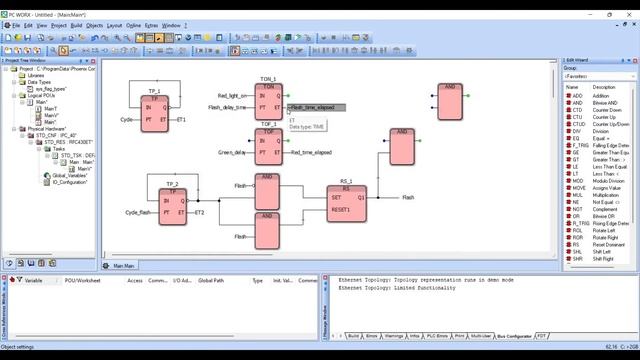Click the Redo arrow icon
Viewport: 640px width, 360px height.
point(105,38)
